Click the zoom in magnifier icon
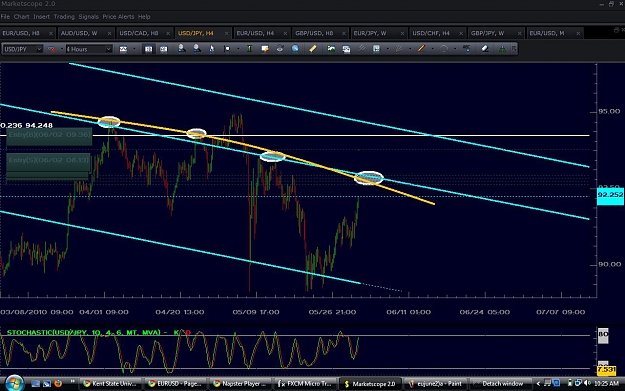625x391 pixels. [181, 49]
